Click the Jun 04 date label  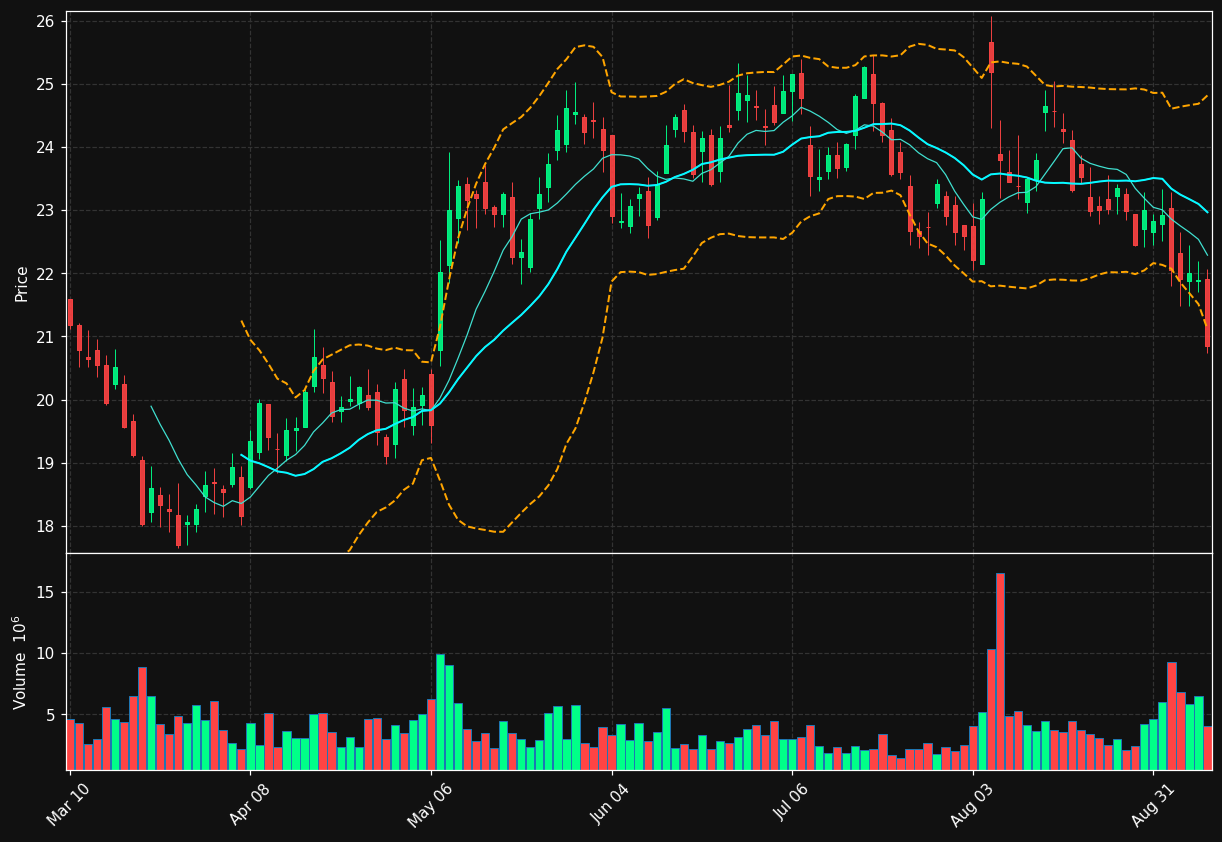tap(611, 803)
